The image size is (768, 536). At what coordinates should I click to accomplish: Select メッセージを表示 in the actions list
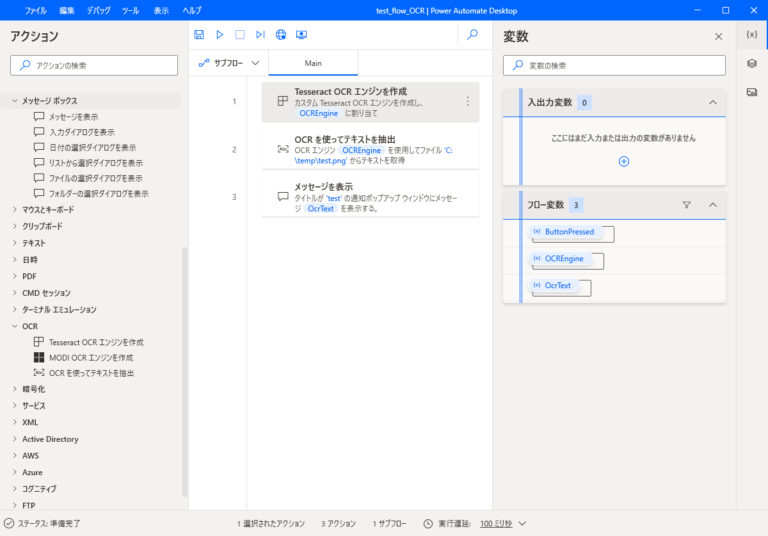[x=66, y=117]
